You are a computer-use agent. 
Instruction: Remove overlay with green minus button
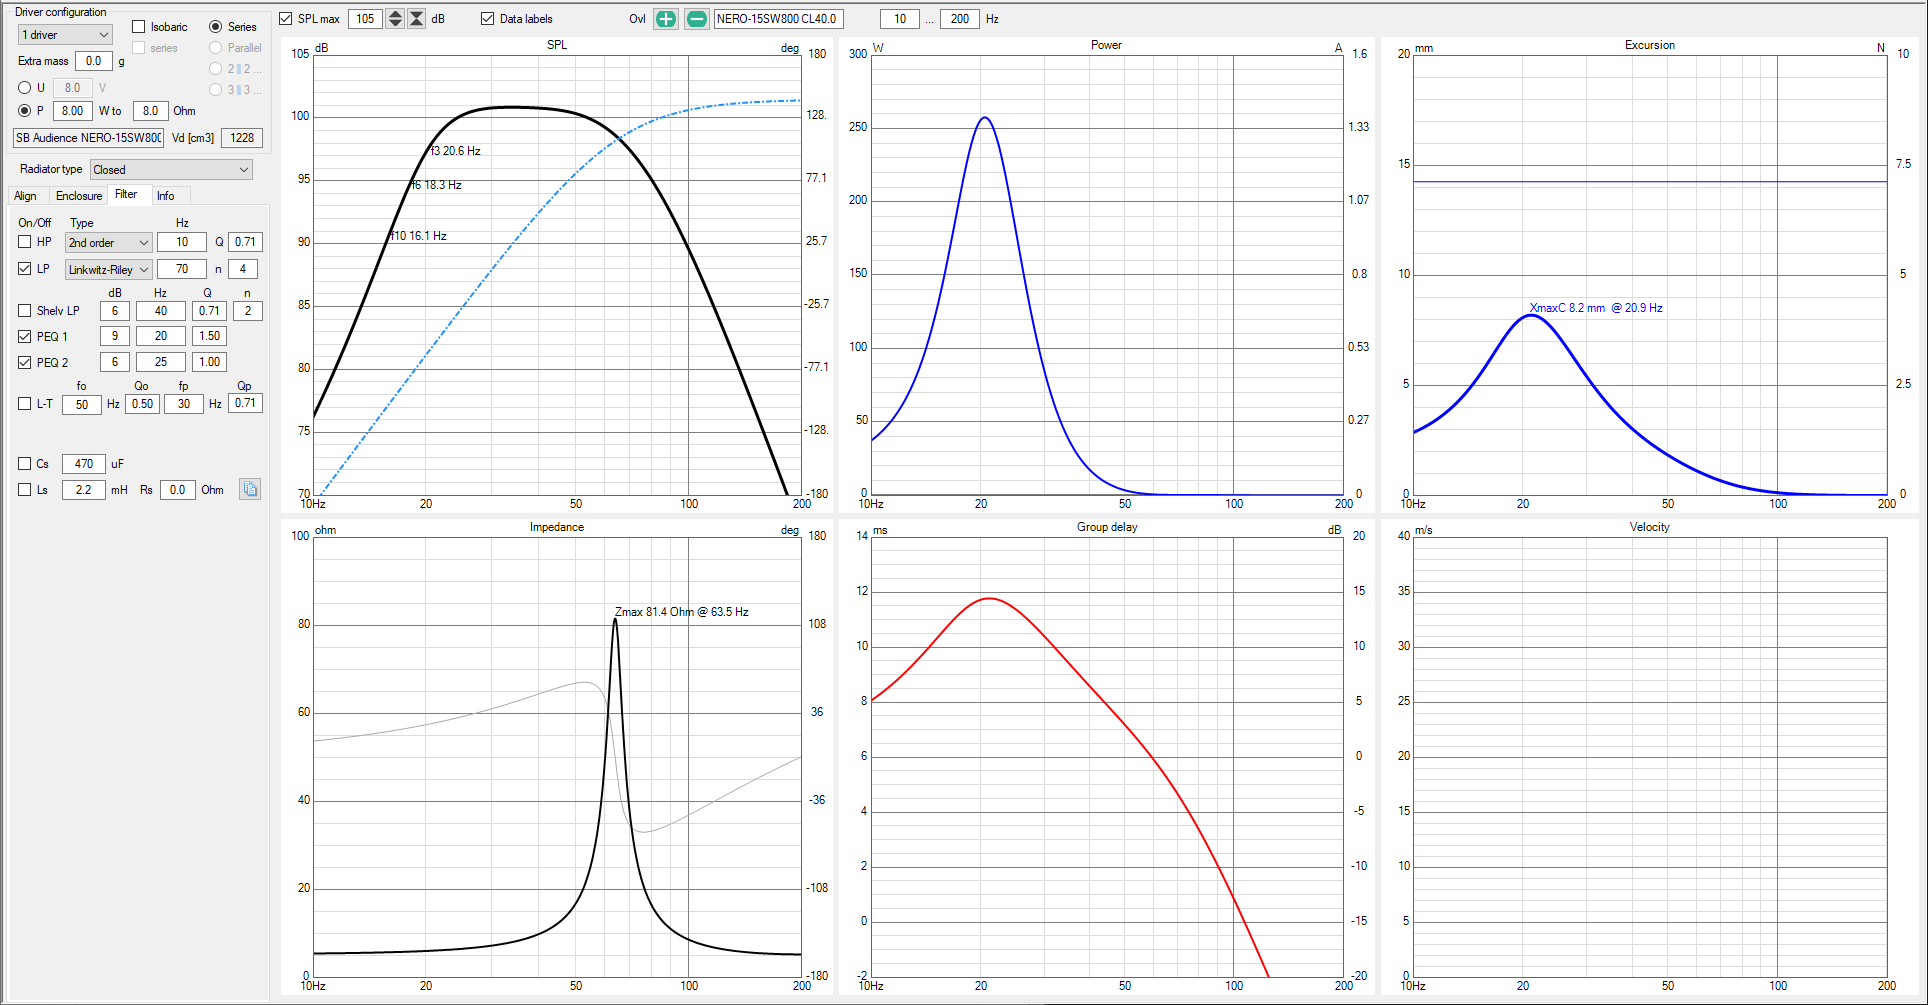(x=697, y=19)
